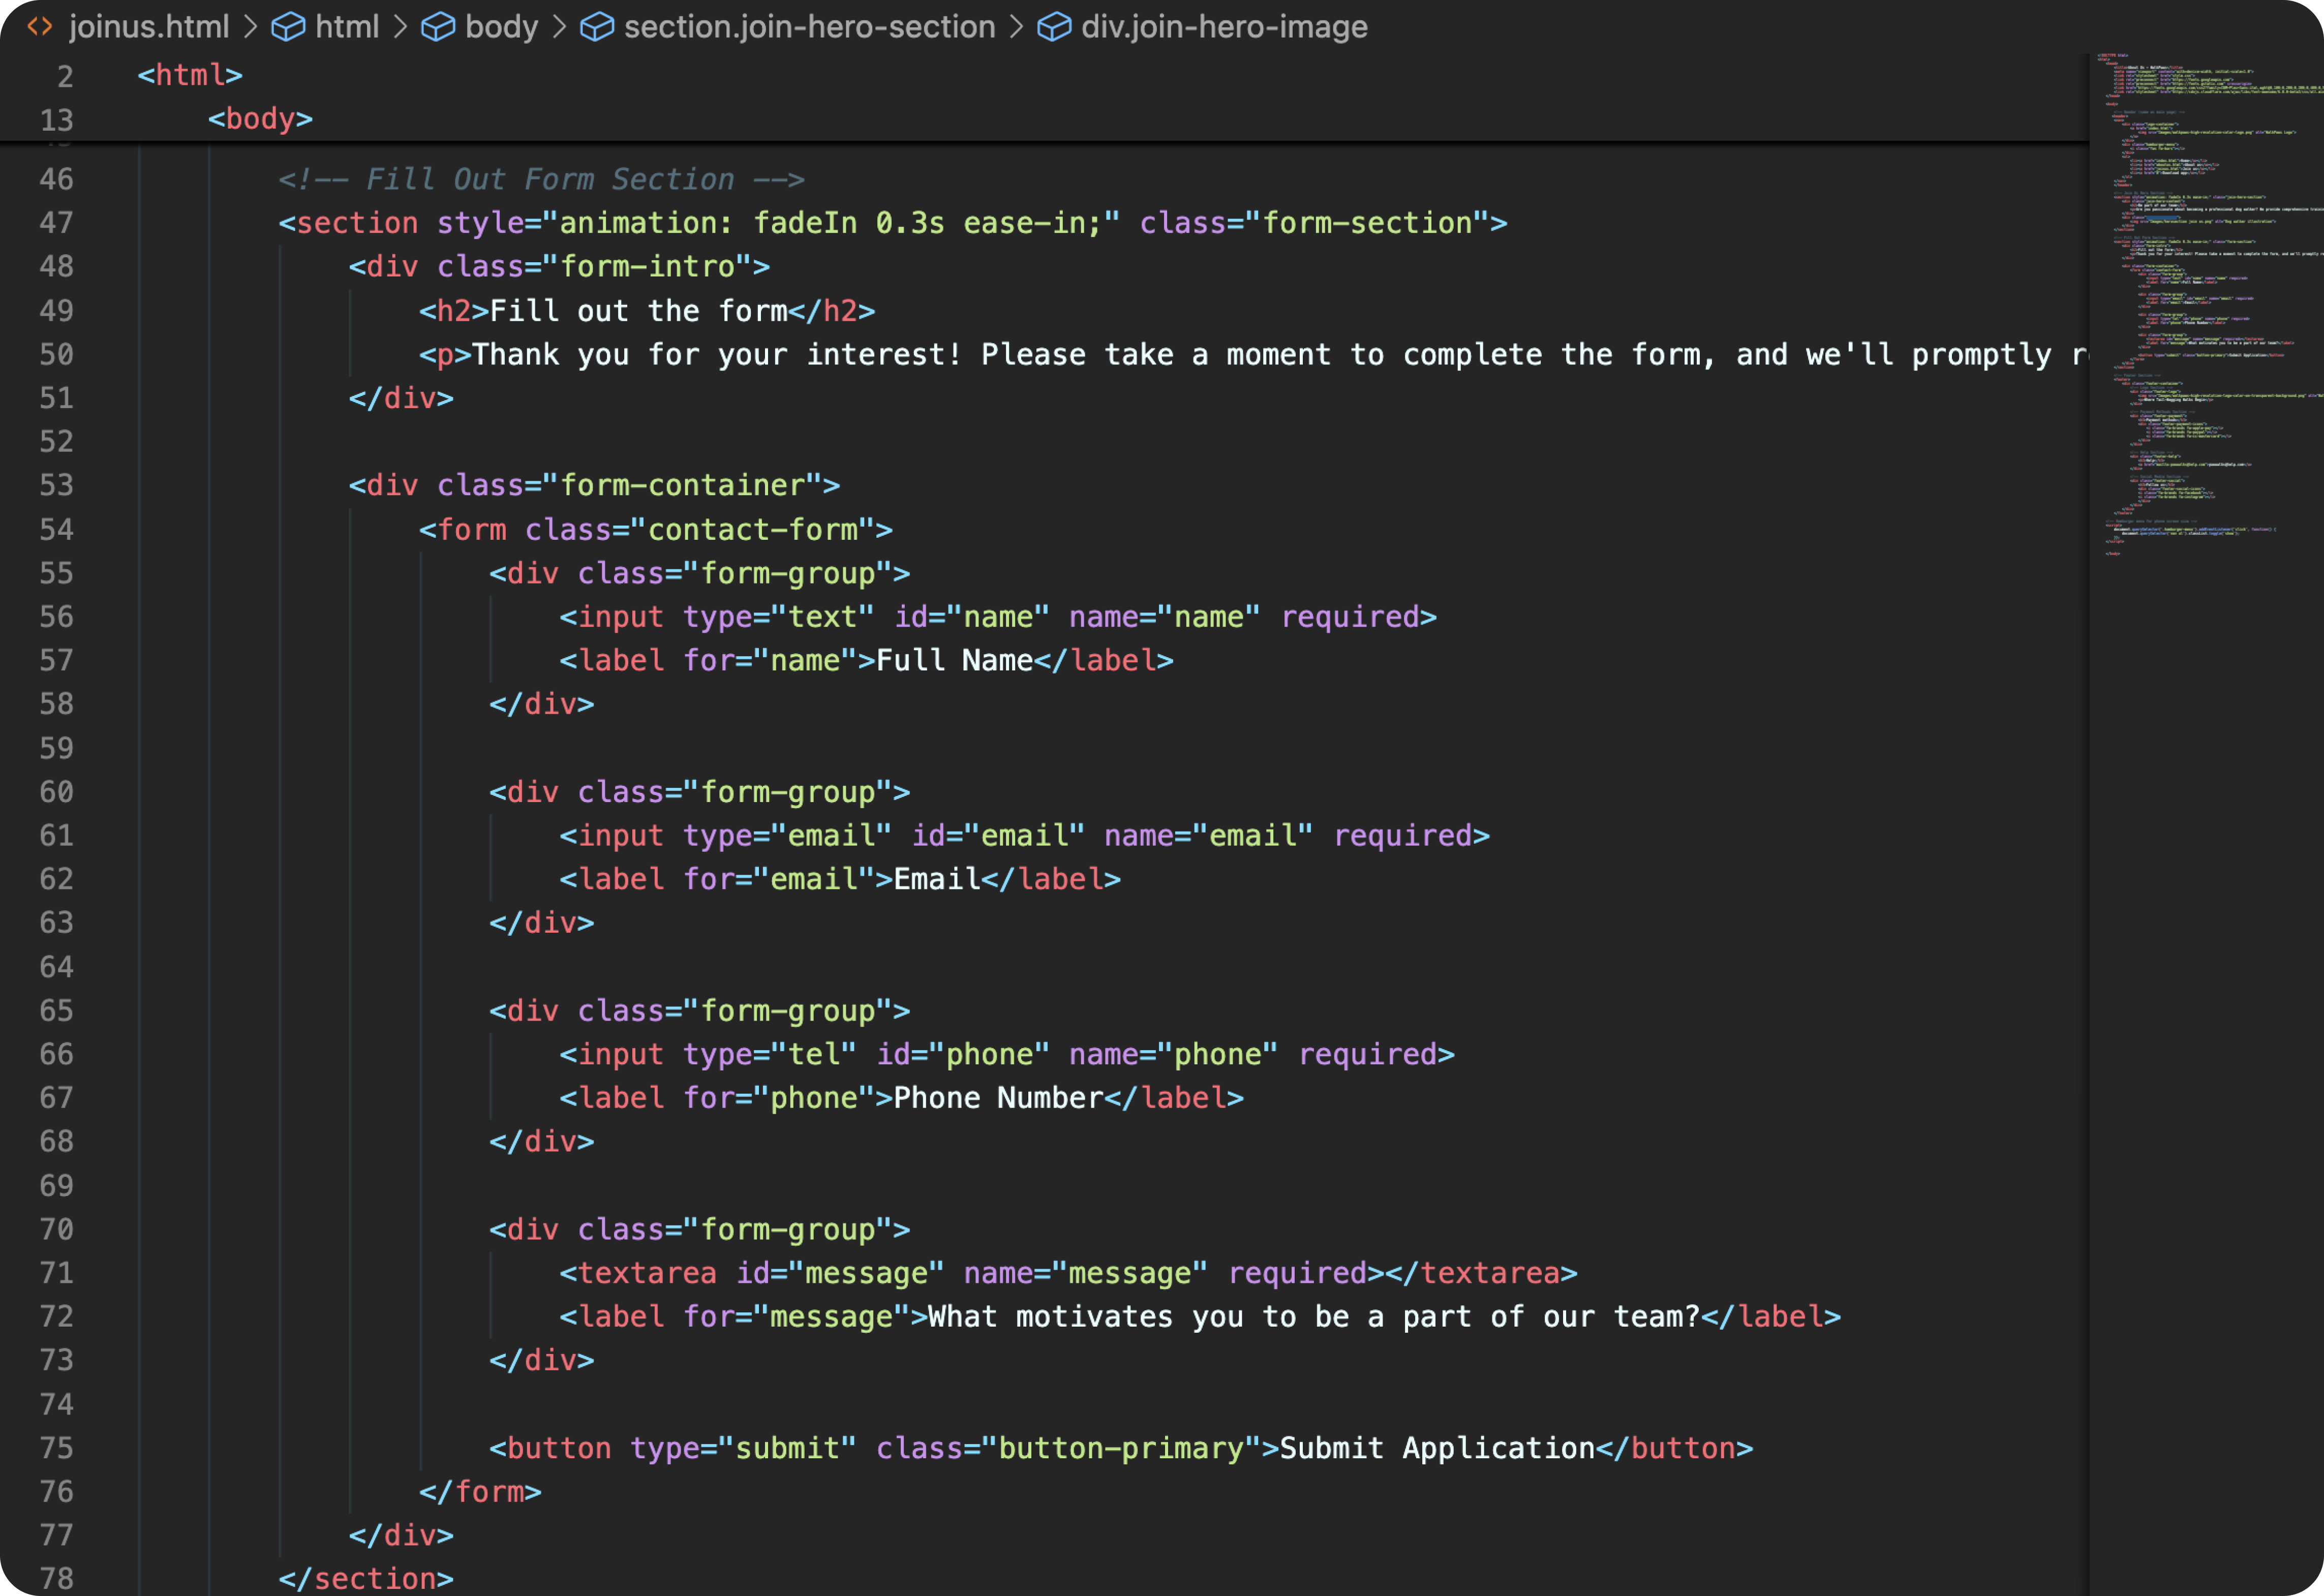2324x1596 pixels.
Task: Click the 'Fill Out Form Section' comment
Action: pyautogui.click(x=541, y=180)
